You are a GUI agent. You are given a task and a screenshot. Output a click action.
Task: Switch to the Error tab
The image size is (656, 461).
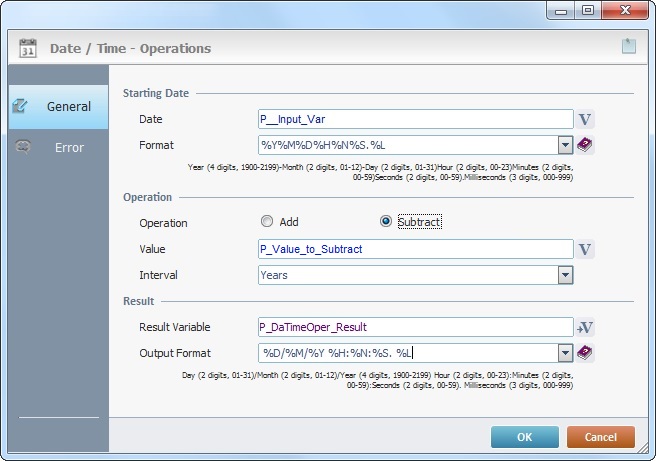[x=58, y=147]
